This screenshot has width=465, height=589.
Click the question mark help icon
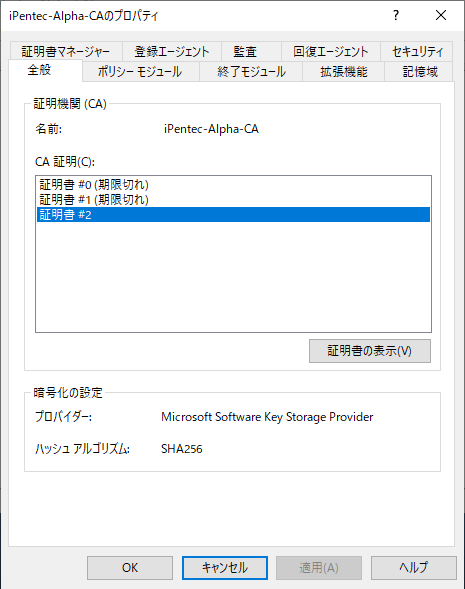(396, 15)
